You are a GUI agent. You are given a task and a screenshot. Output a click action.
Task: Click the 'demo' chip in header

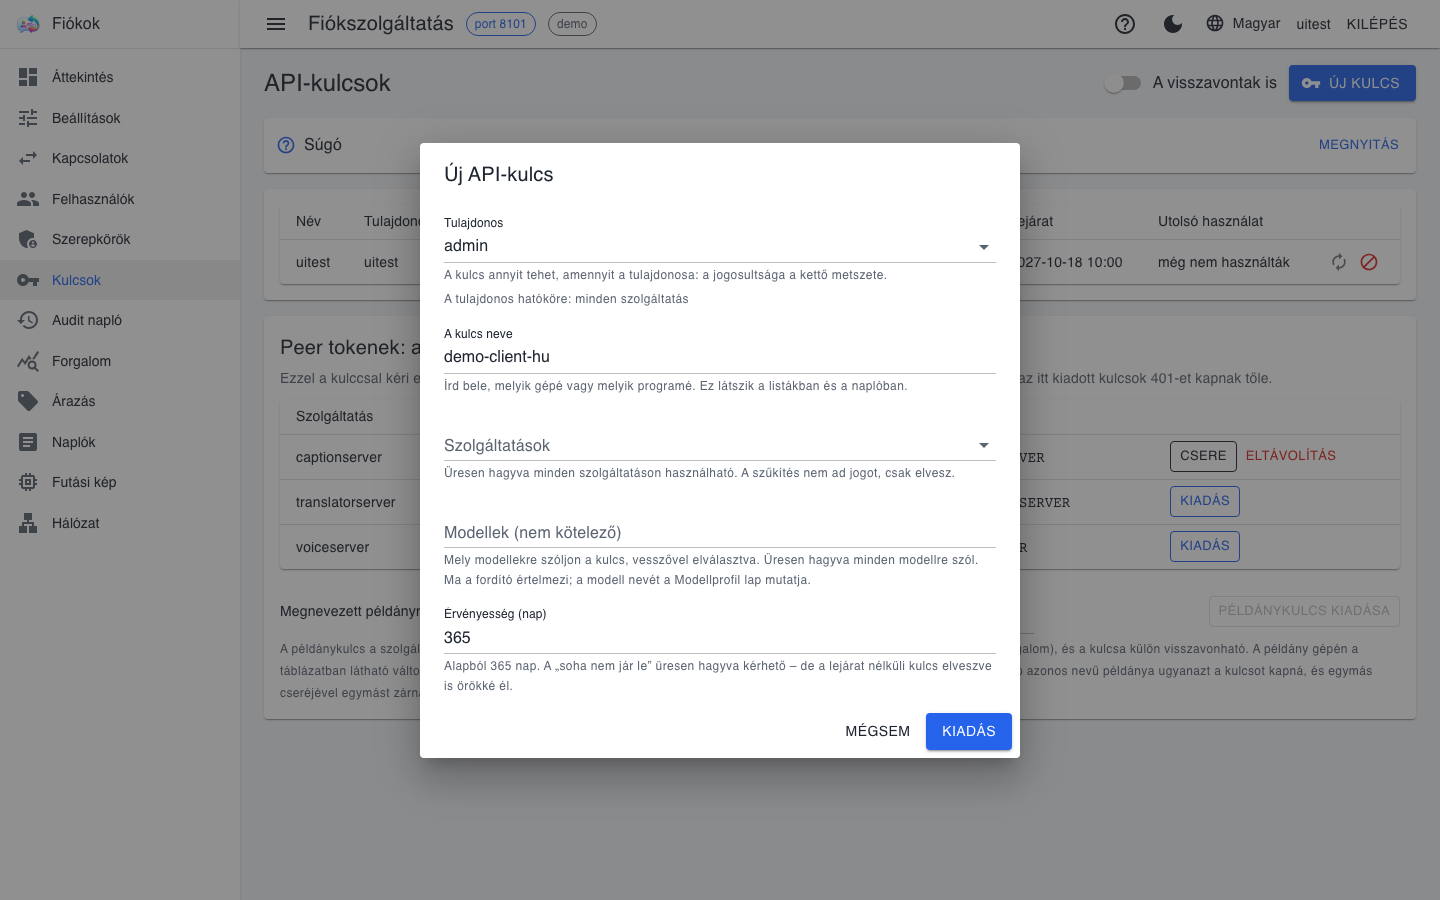pyautogui.click(x=572, y=24)
